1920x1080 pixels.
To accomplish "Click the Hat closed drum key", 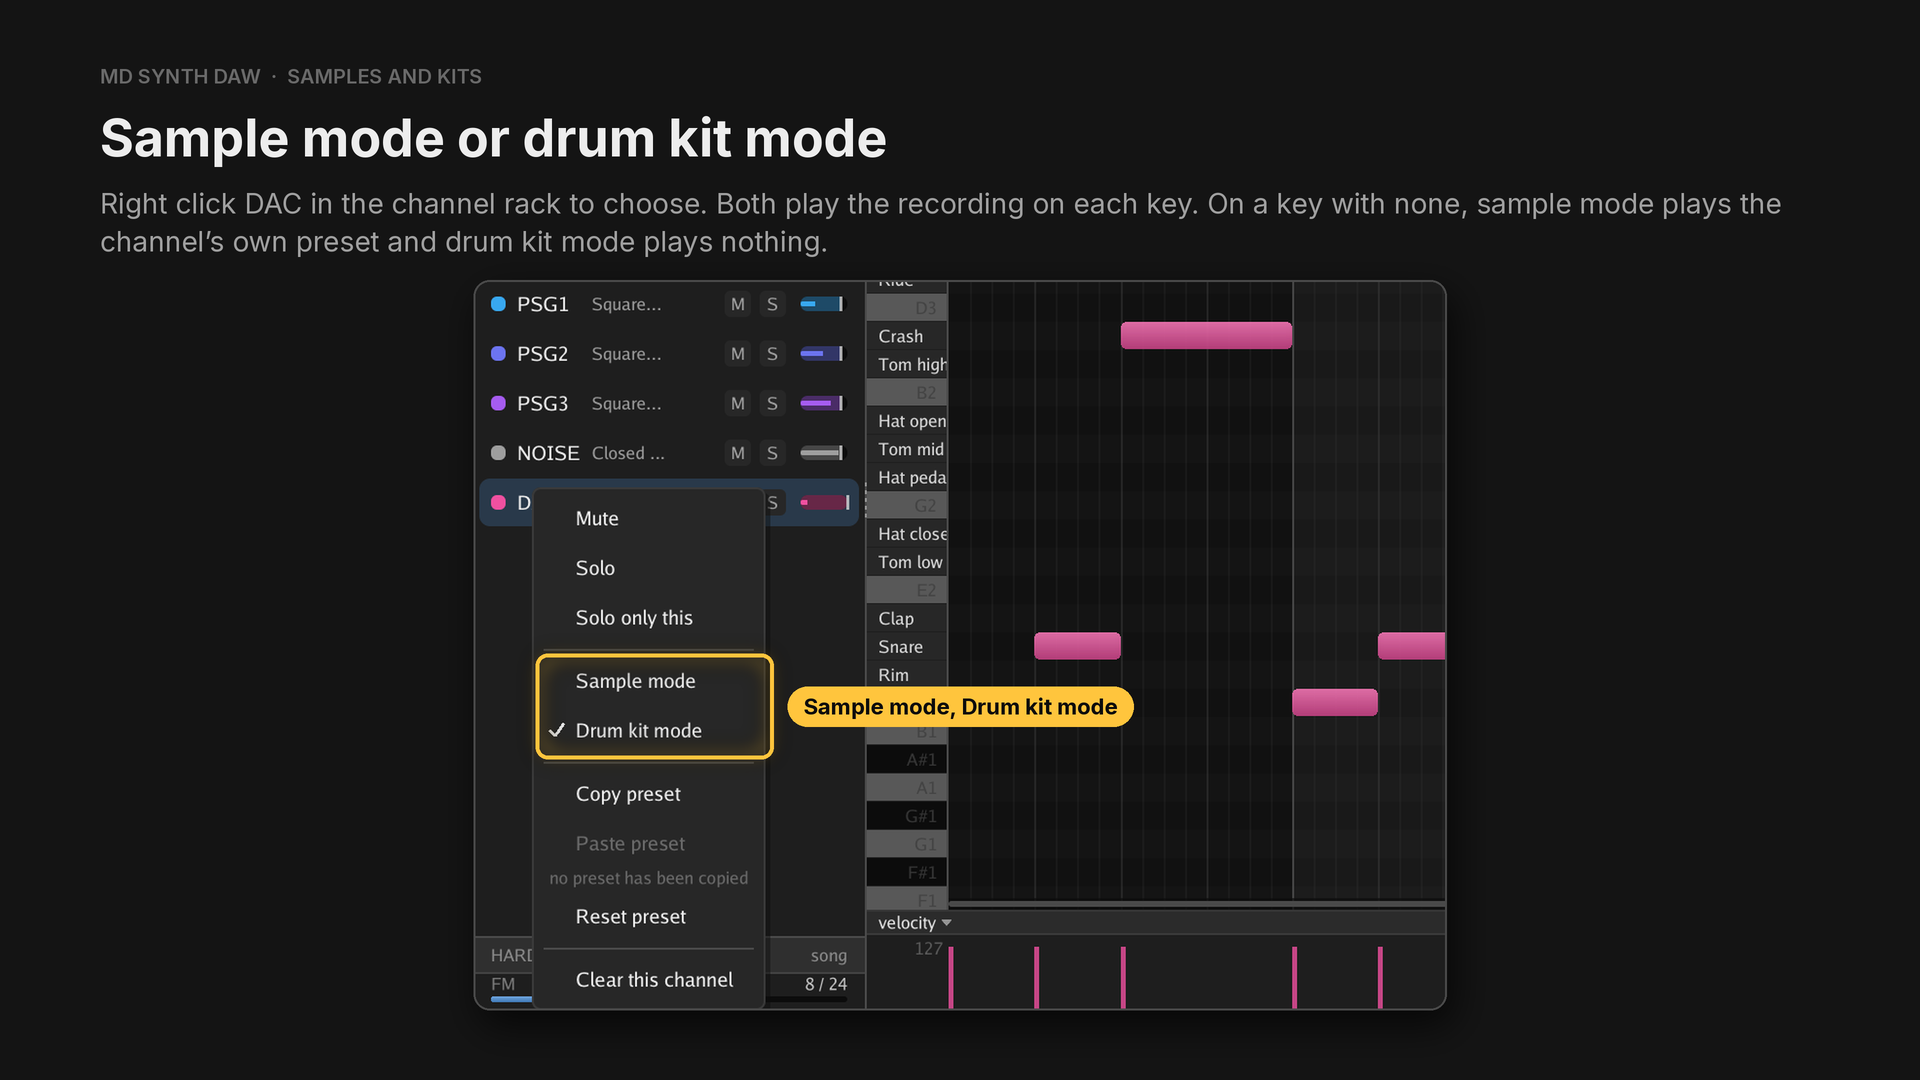I will 906,534.
